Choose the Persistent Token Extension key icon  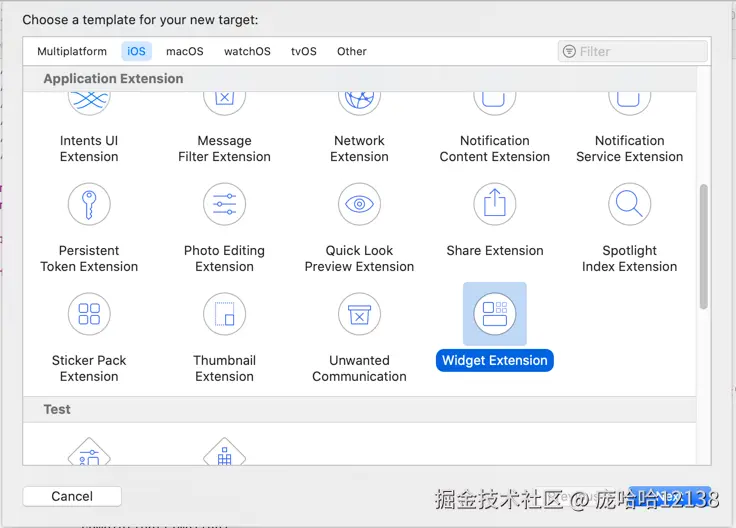pos(89,204)
